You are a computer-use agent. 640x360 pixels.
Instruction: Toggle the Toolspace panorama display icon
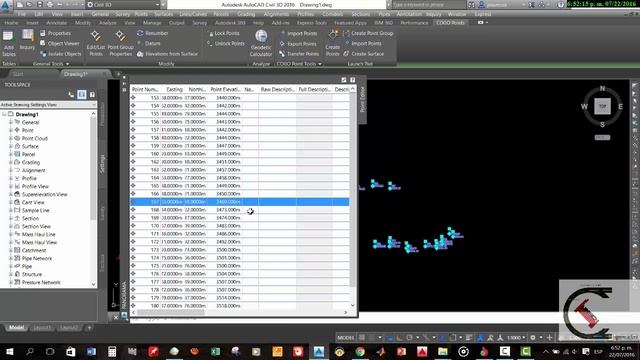point(82,94)
